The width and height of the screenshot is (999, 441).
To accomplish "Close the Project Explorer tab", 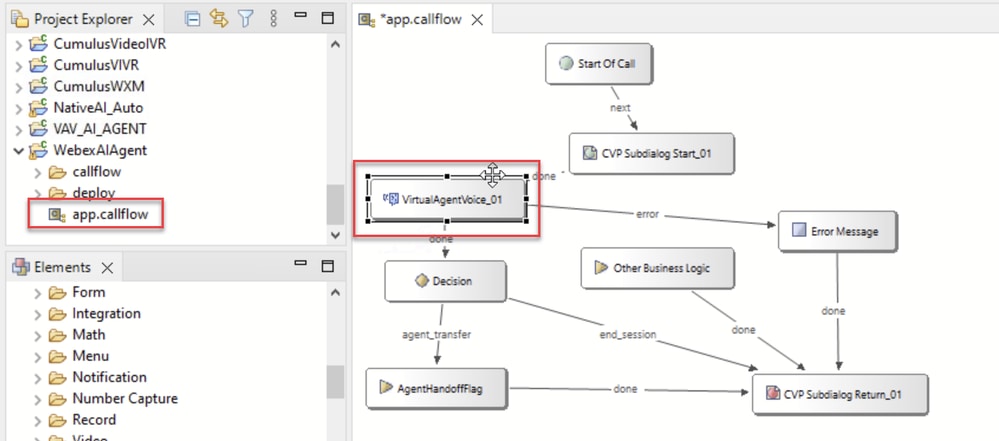I will 148,20.
